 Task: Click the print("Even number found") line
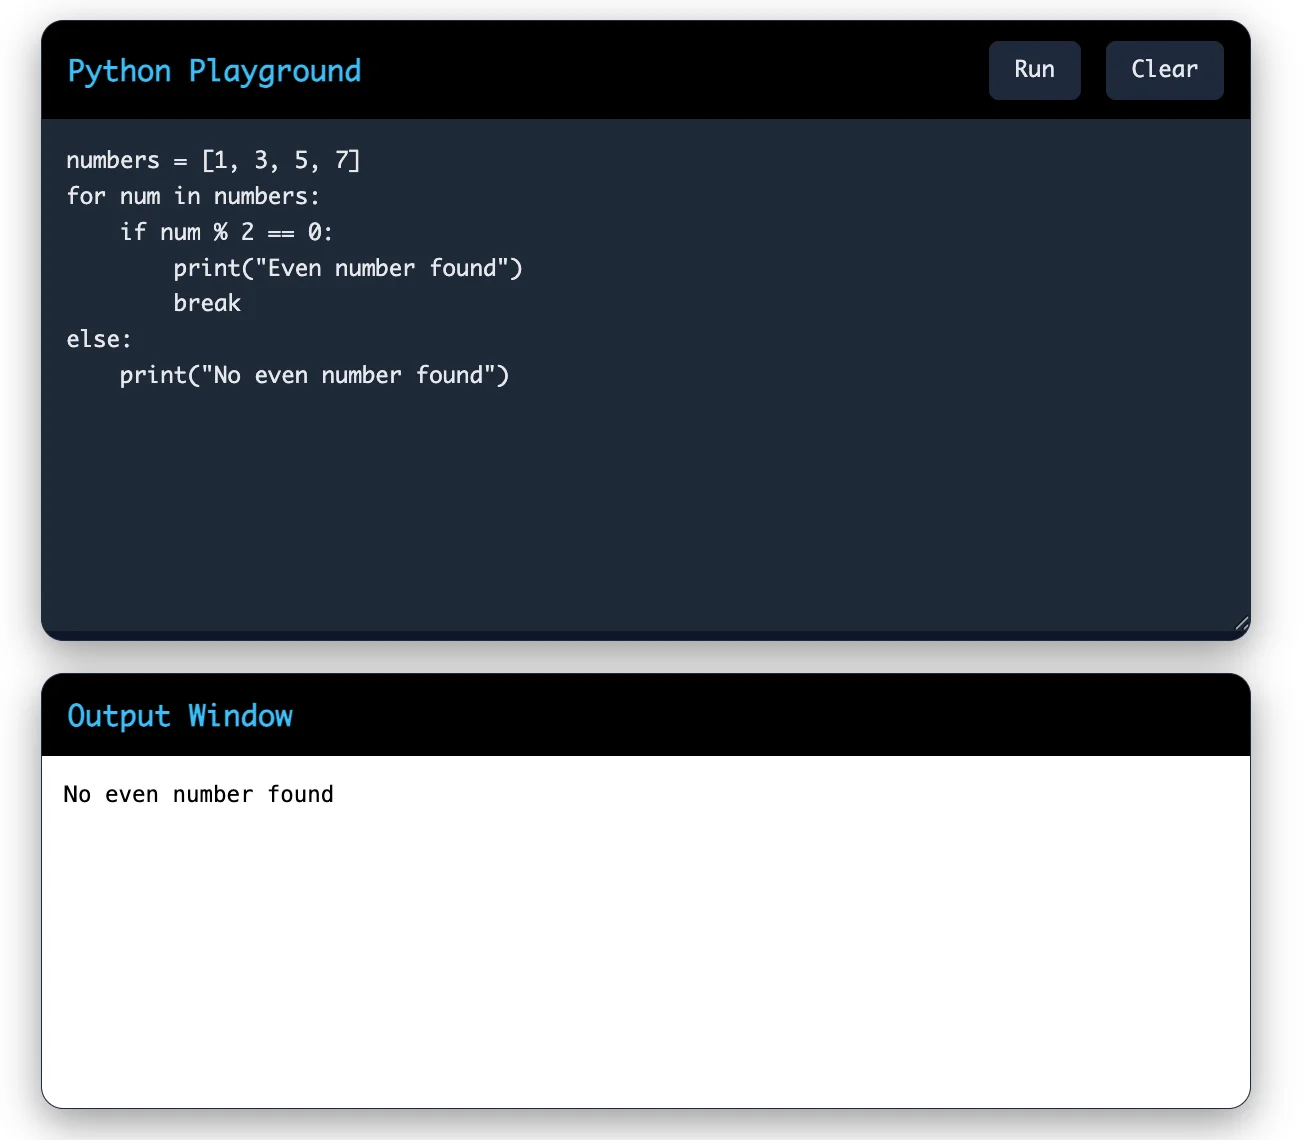348,268
